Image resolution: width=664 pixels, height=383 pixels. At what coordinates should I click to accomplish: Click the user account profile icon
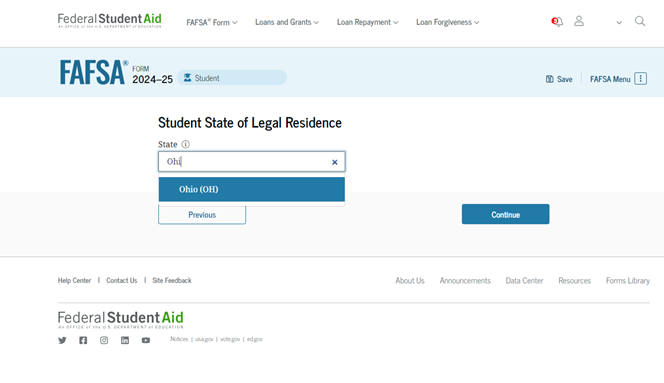pyautogui.click(x=579, y=21)
